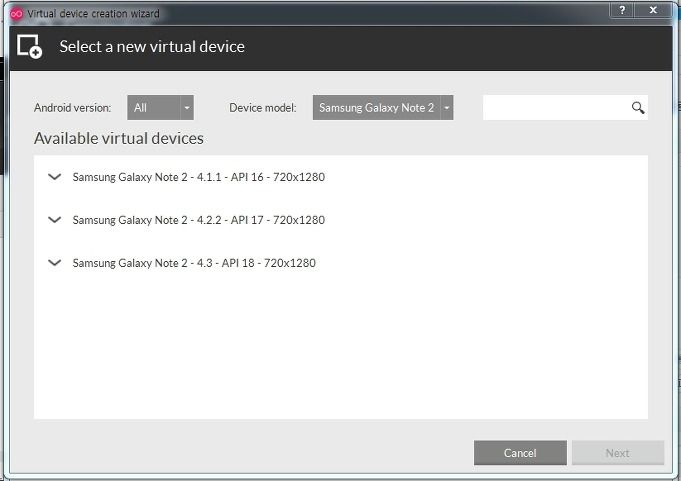Screen dimensions: 681x481
Task: Select Samsung Galaxy Note 2 - 4.2.2 - API 17
Action: [x=198, y=220]
